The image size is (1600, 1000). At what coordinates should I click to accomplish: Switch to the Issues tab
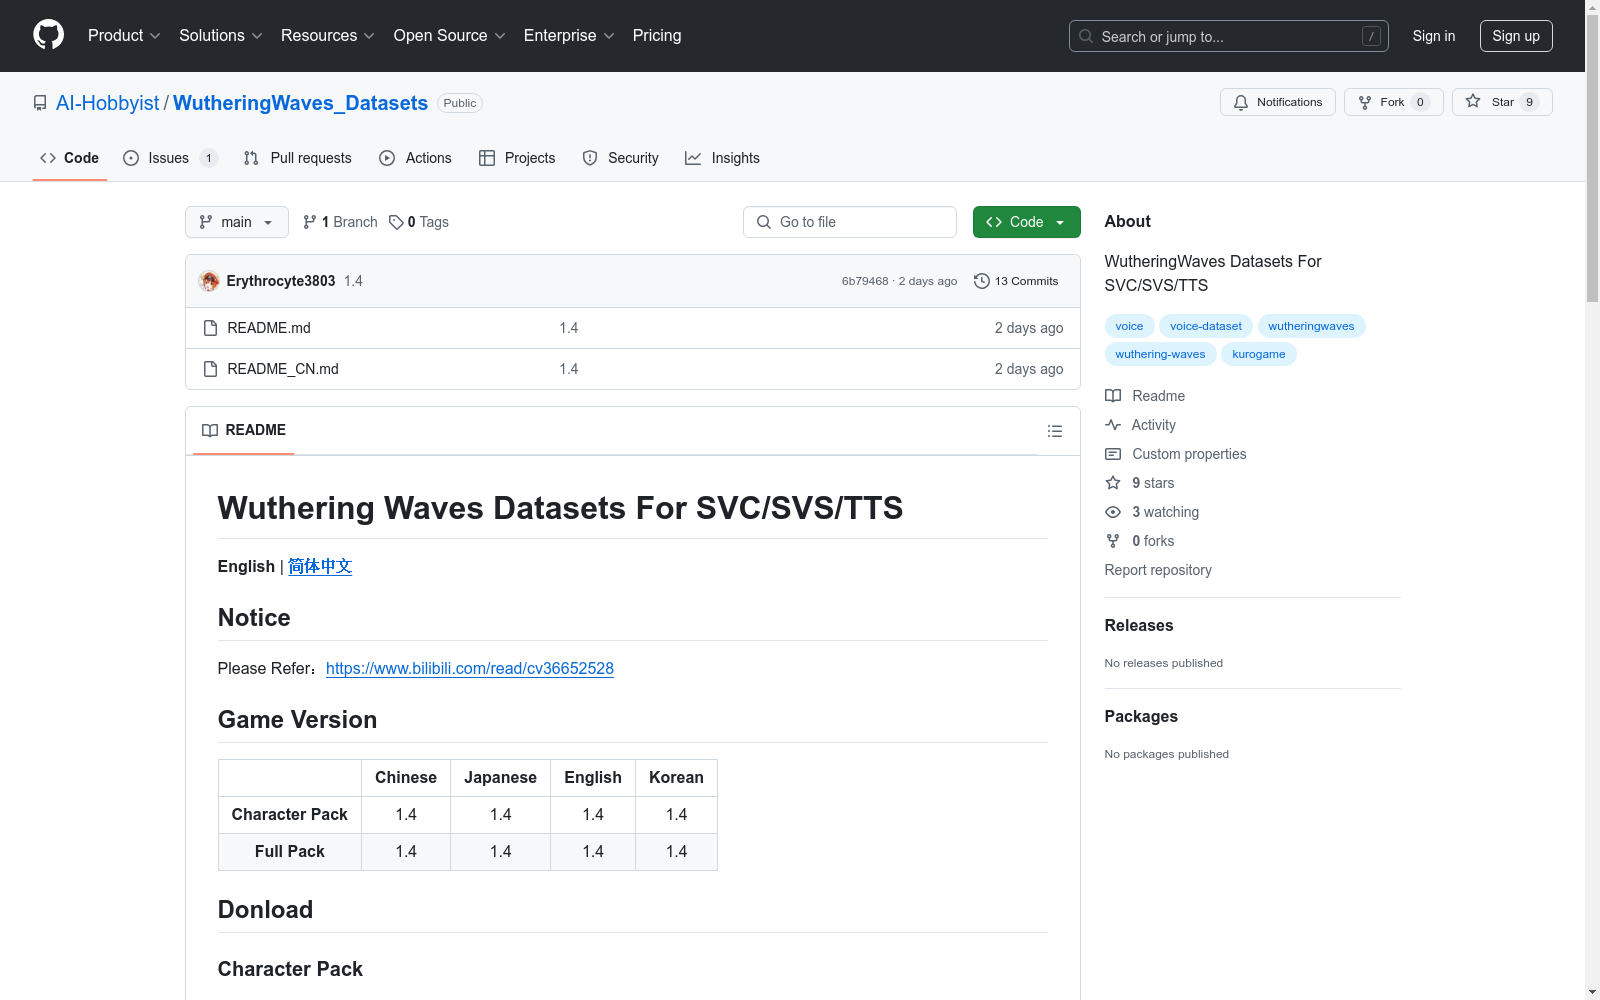[170, 158]
